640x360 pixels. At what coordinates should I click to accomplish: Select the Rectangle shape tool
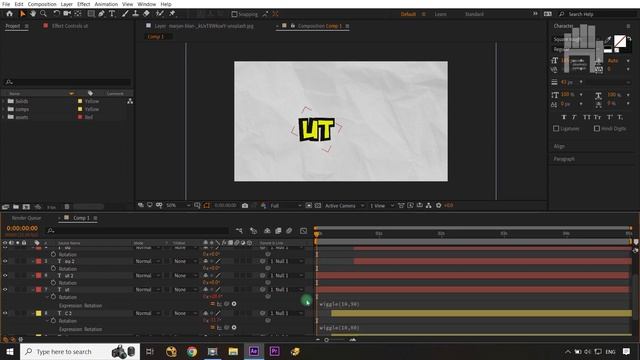pos(91,14)
